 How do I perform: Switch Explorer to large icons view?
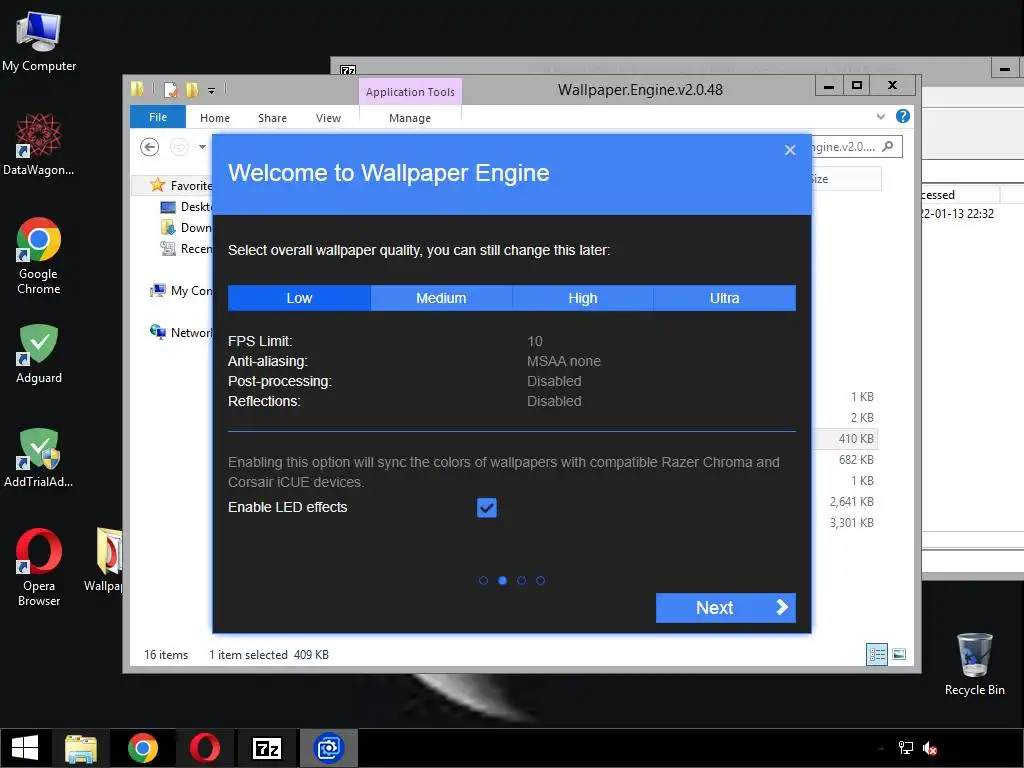(x=899, y=654)
